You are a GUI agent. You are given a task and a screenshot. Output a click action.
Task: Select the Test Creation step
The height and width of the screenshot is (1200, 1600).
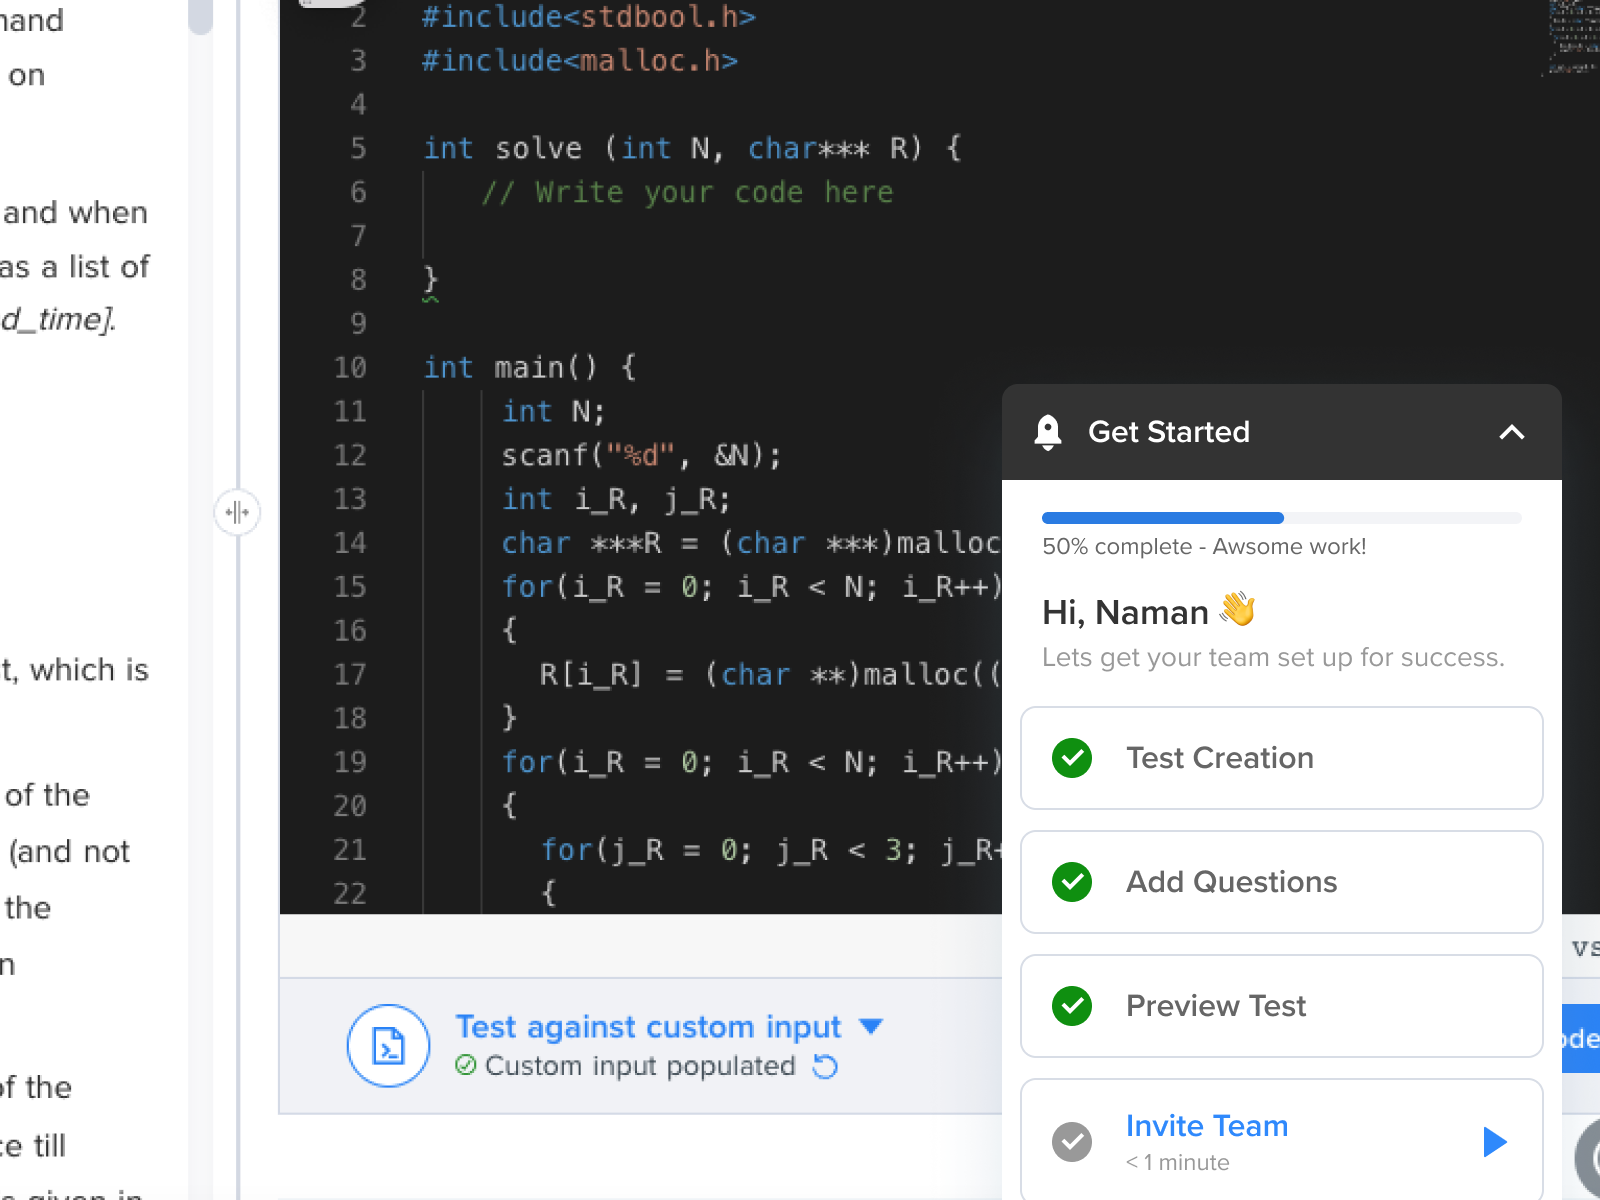(1281, 758)
